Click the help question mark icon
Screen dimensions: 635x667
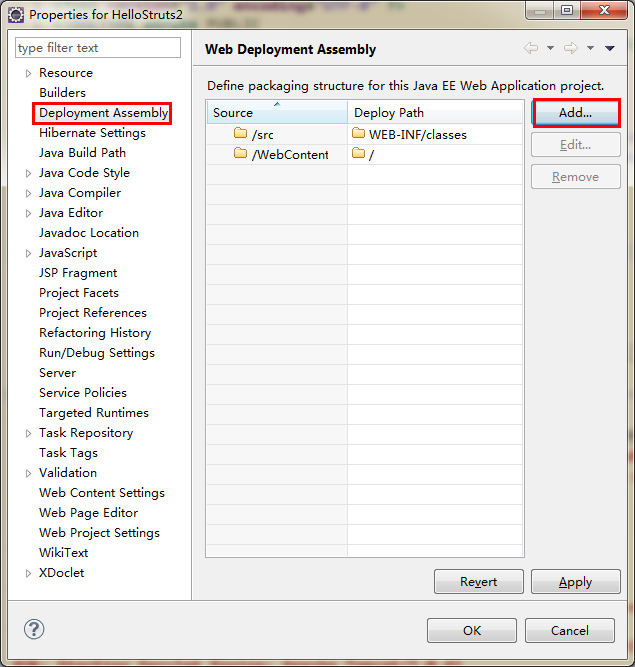tap(34, 629)
